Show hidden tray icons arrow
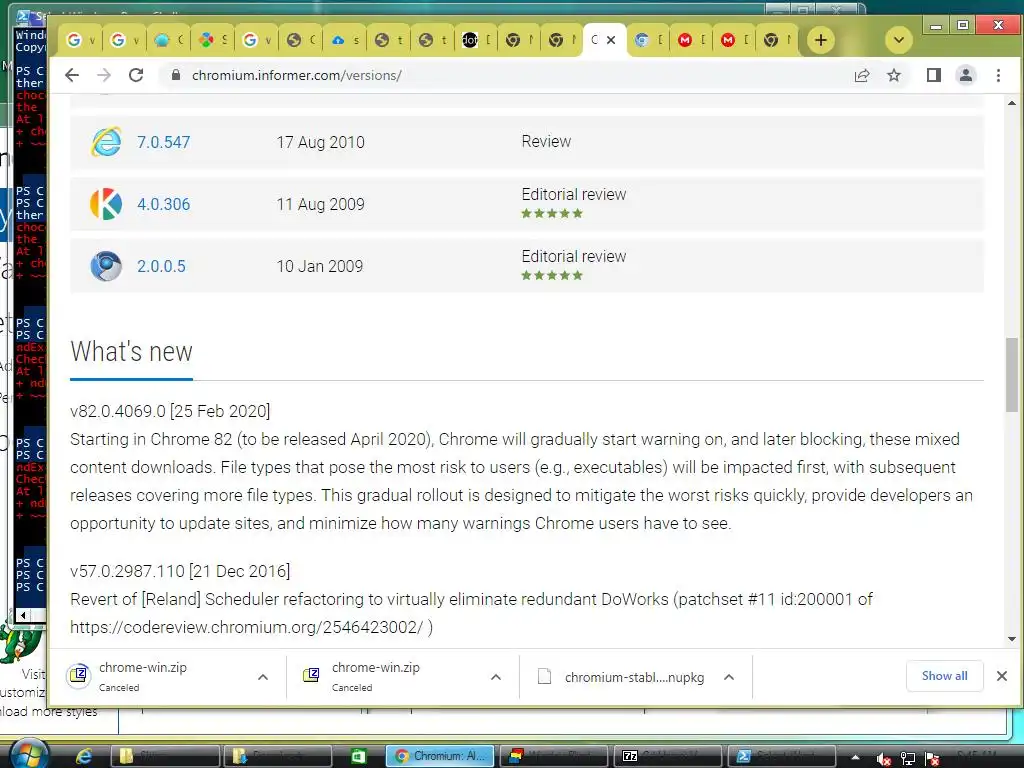Viewport: 1024px width, 768px height. 855,758
